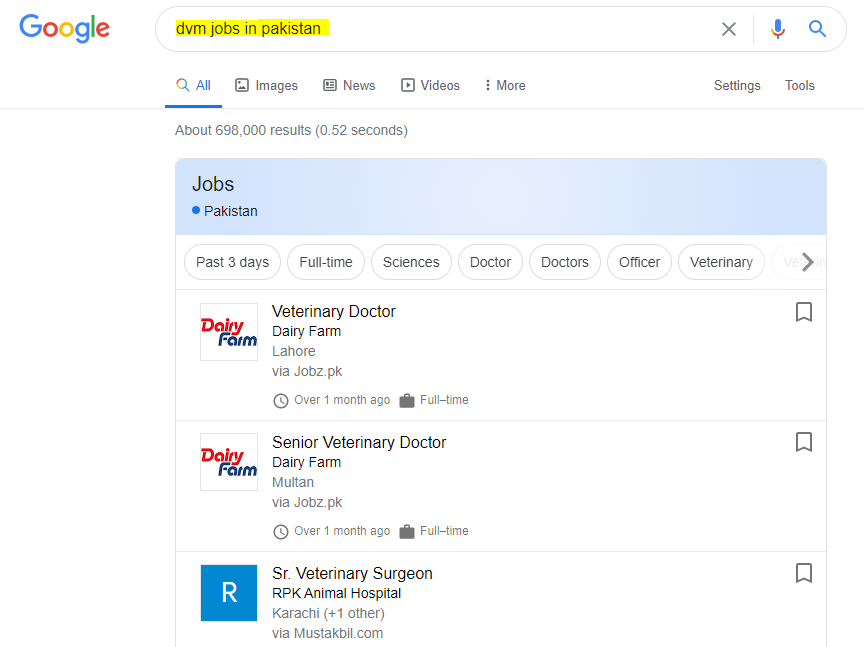Click the Multan location text
Screen dimensions: 864x647
(x=293, y=482)
